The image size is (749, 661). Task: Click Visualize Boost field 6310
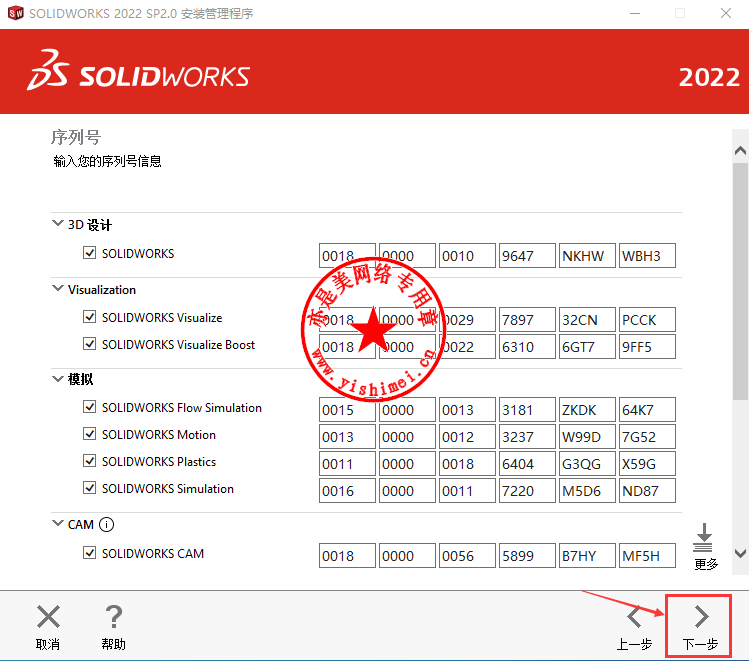(x=527, y=347)
